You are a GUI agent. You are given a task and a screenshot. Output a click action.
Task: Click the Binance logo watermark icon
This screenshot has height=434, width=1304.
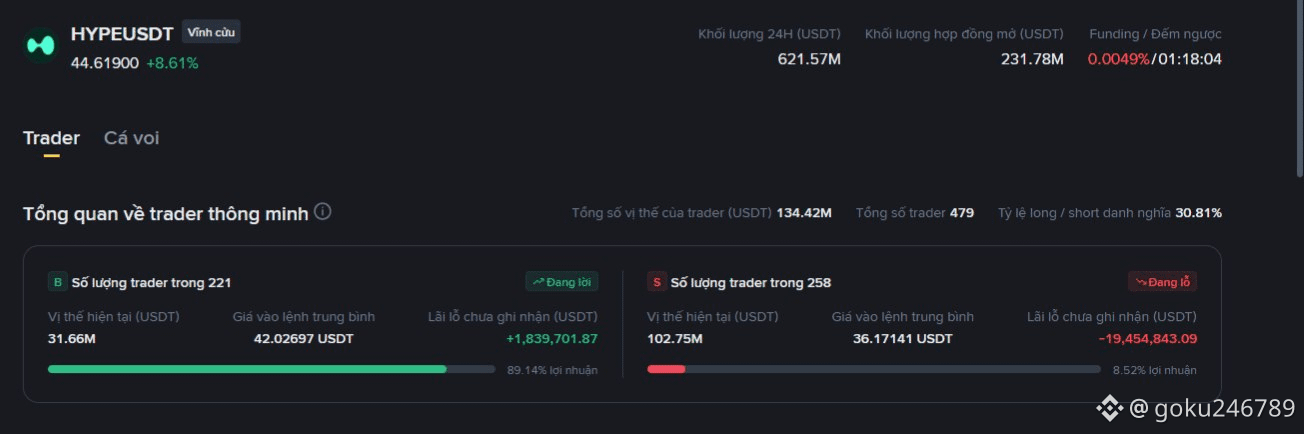tap(1108, 408)
